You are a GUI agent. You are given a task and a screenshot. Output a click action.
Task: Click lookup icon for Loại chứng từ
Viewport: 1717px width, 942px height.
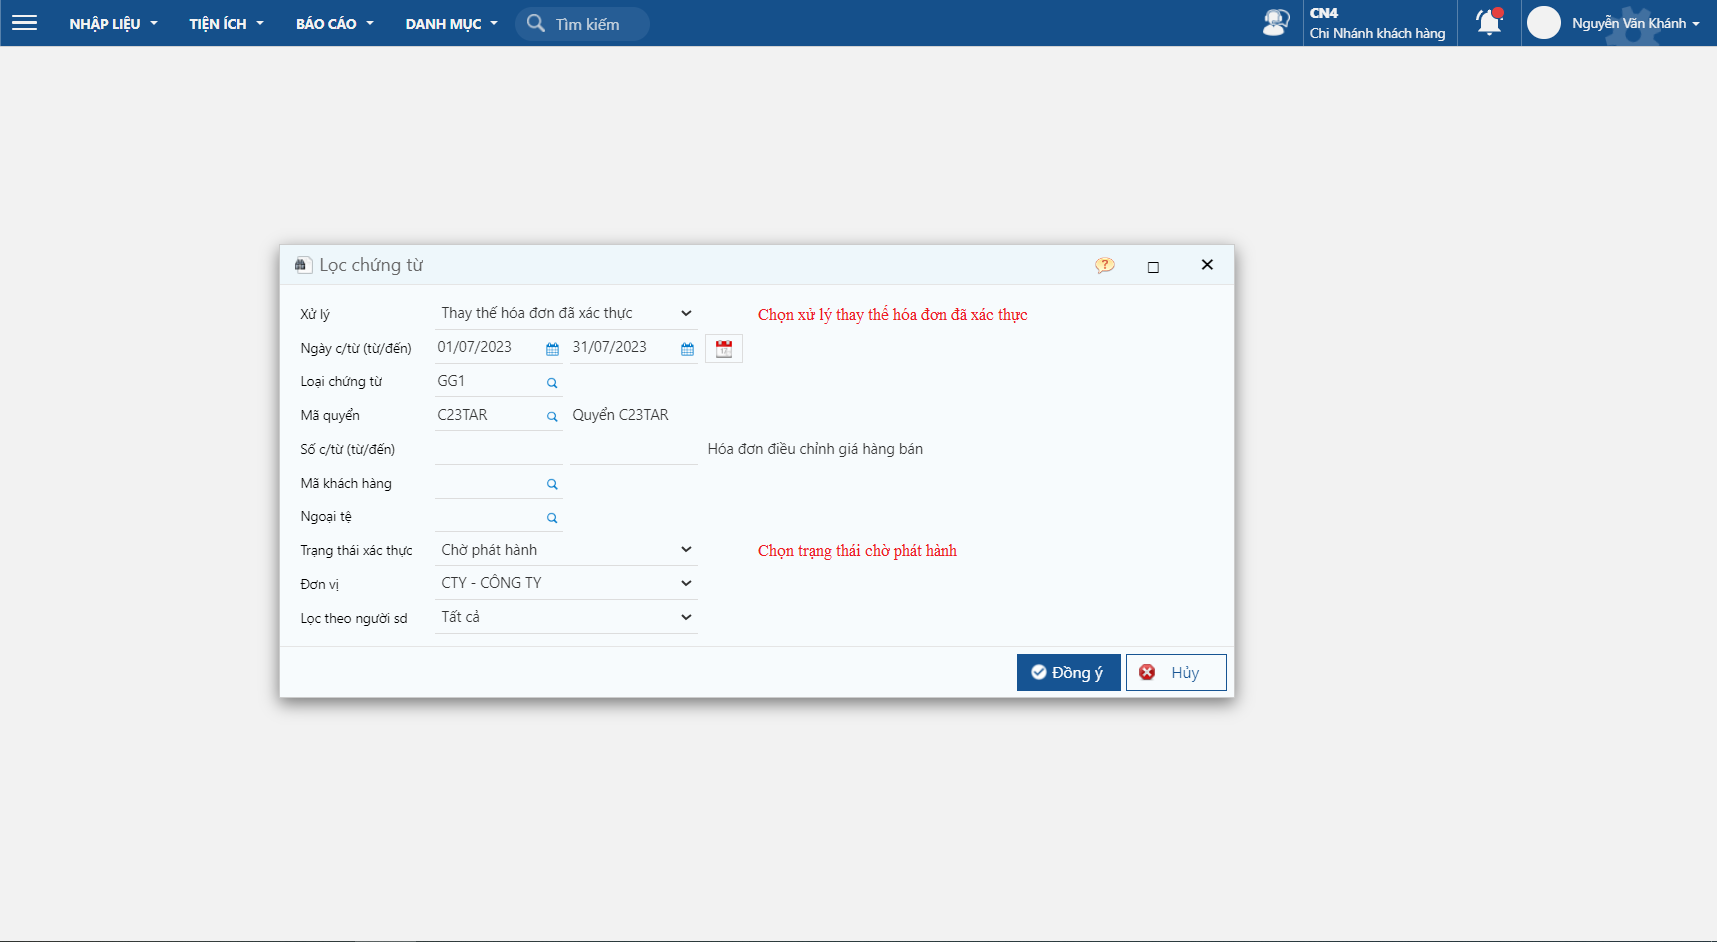coord(552,383)
